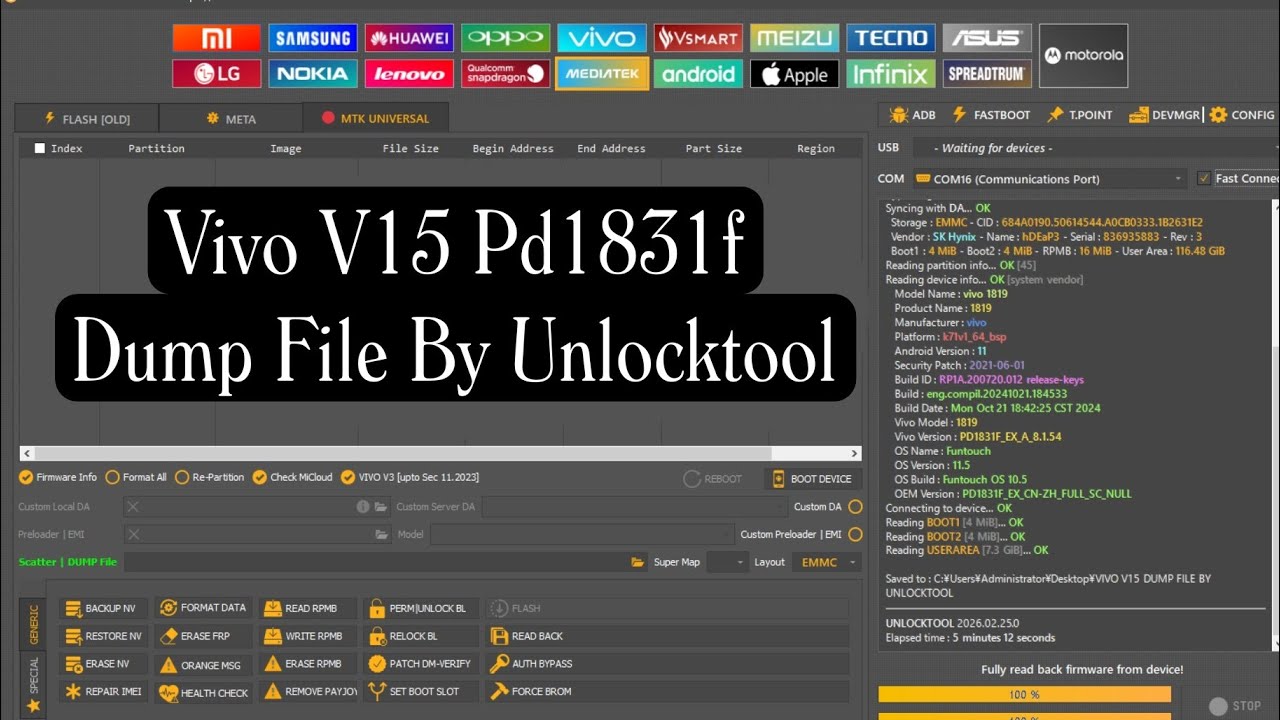Switch to the META tab
The height and width of the screenshot is (720, 1280).
tap(231, 119)
